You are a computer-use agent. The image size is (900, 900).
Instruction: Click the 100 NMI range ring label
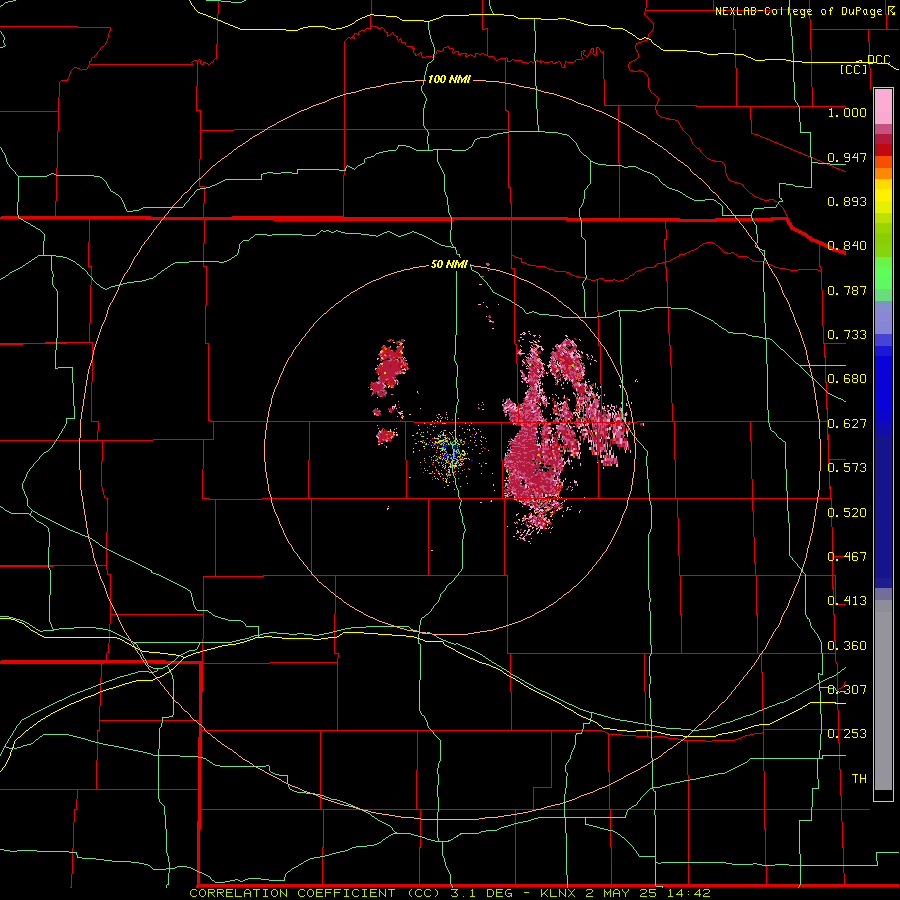click(x=449, y=79)
